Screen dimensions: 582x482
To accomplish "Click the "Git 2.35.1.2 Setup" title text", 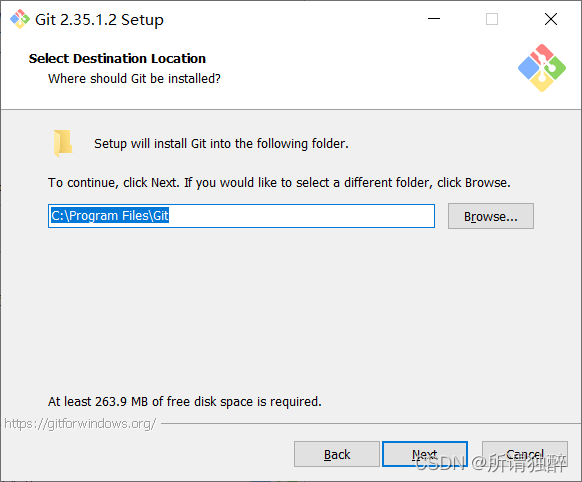I will (99, 20).
